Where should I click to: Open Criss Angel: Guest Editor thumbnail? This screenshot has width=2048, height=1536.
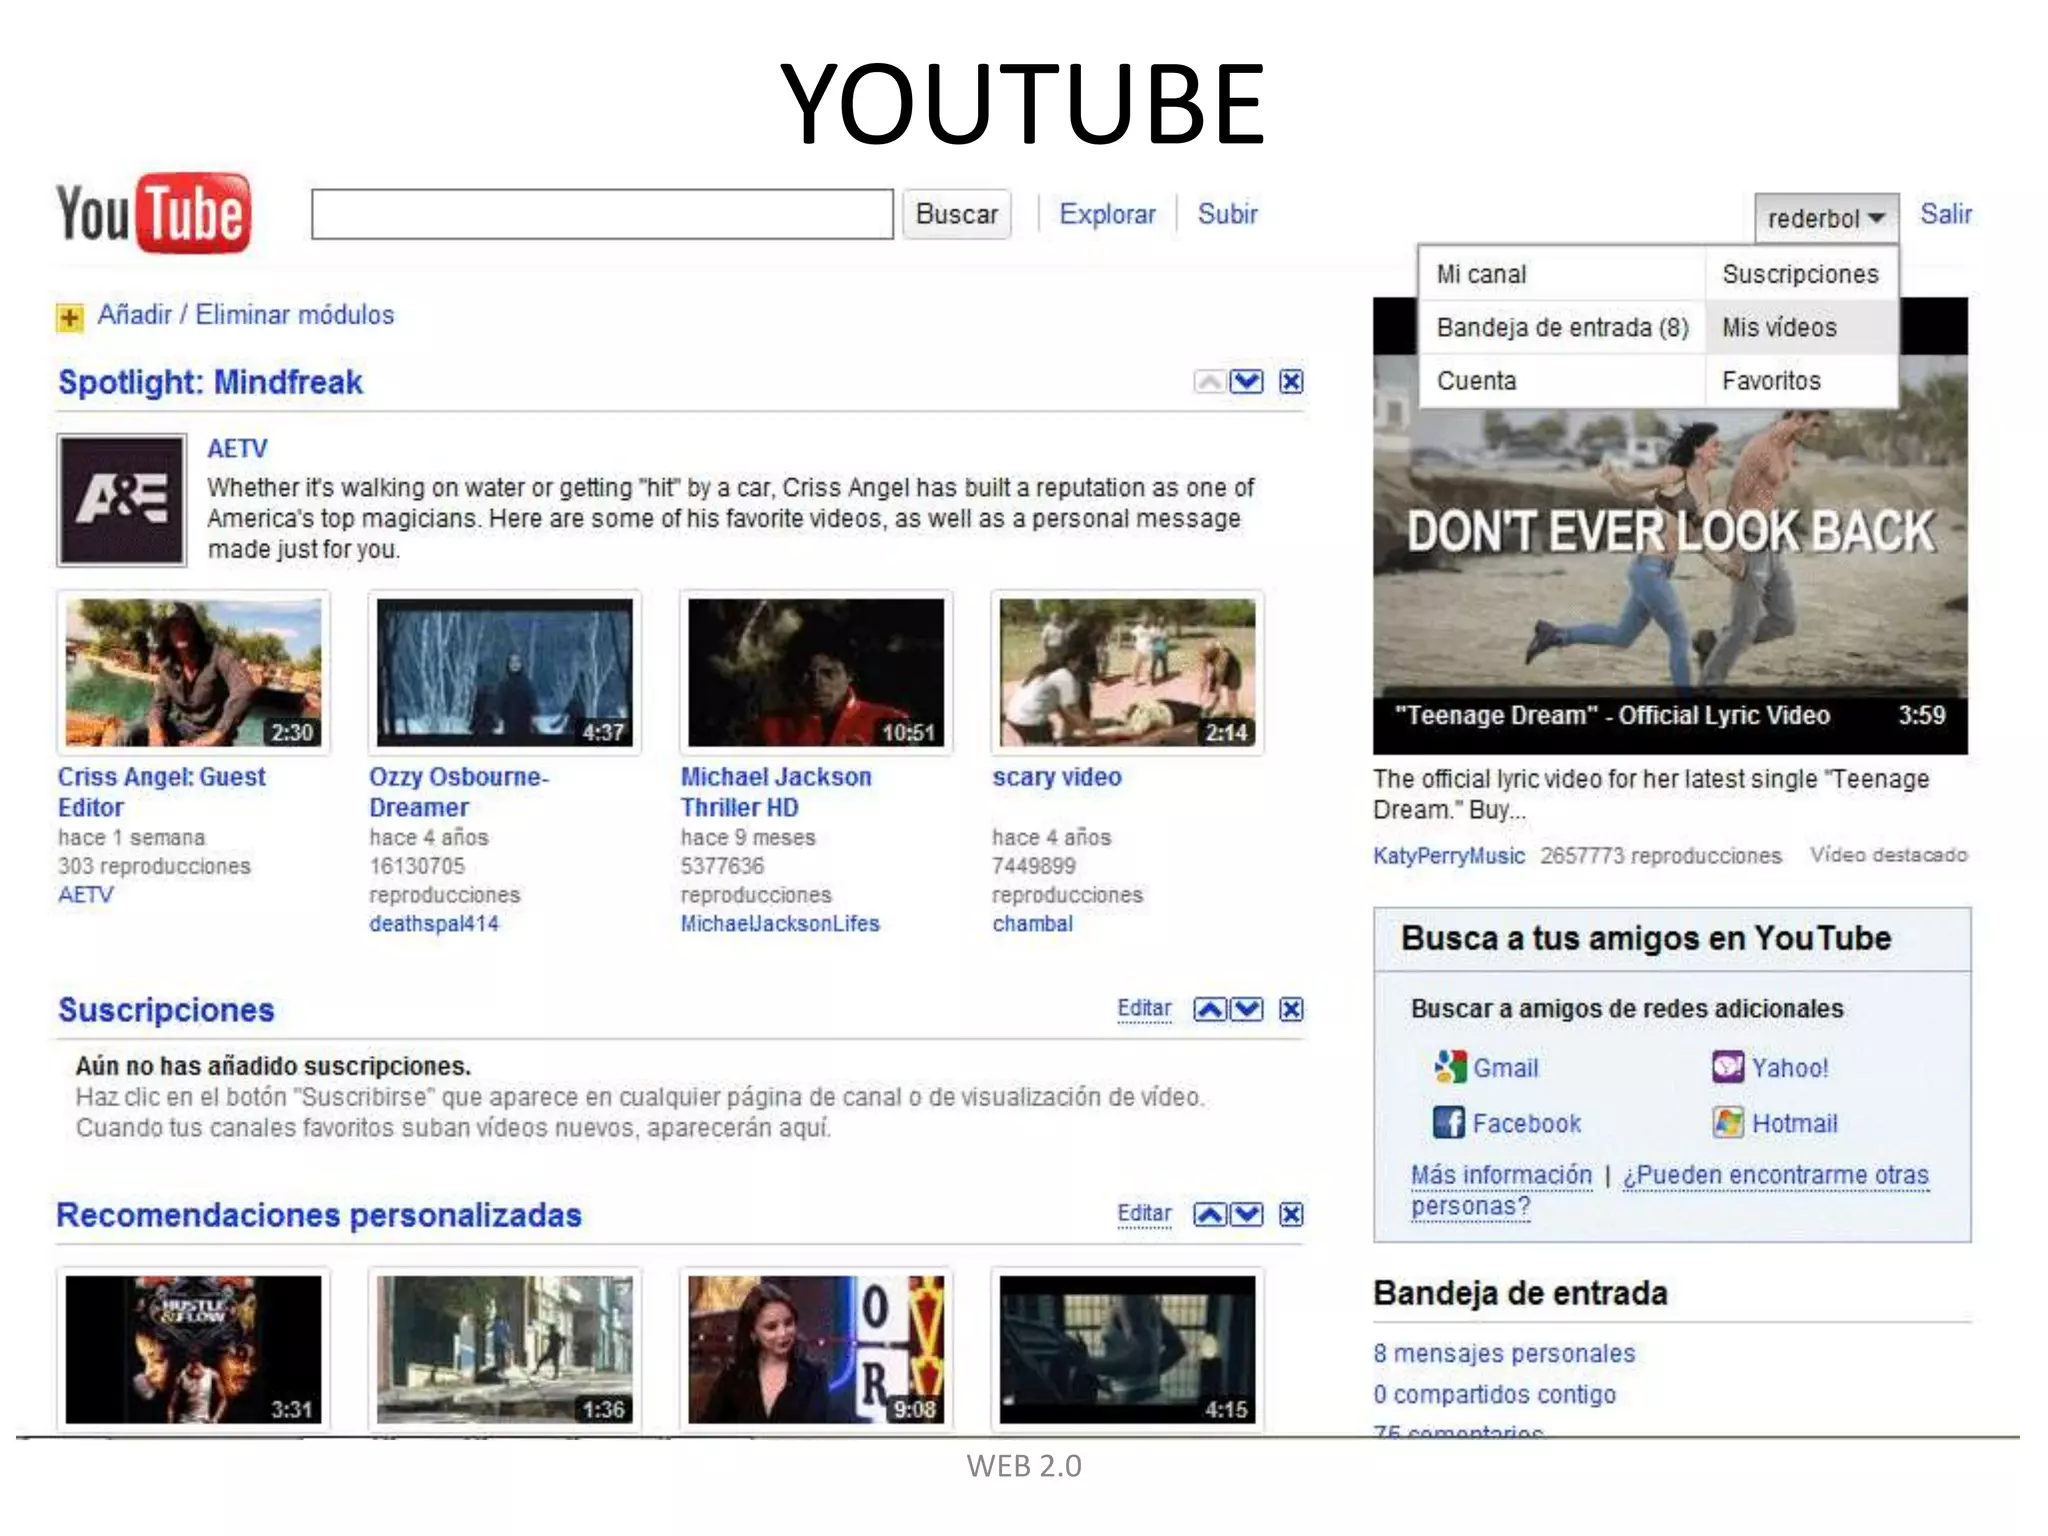194,672
